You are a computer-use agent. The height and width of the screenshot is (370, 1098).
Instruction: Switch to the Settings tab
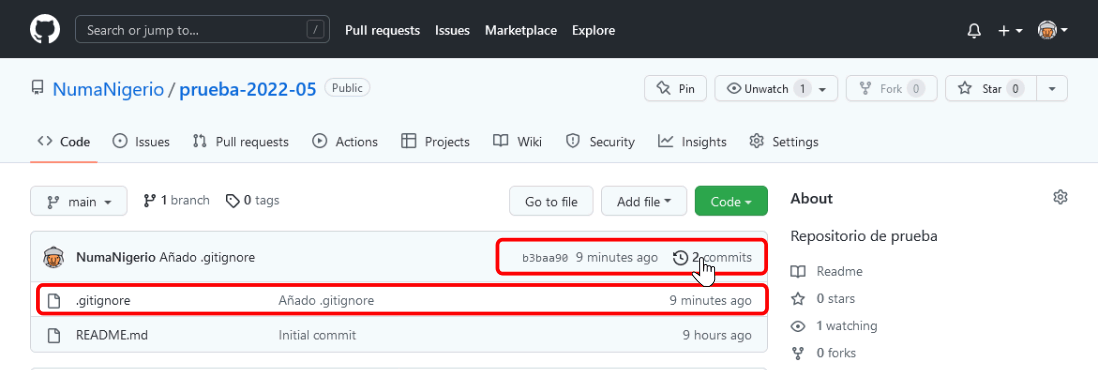coord(784,142)
